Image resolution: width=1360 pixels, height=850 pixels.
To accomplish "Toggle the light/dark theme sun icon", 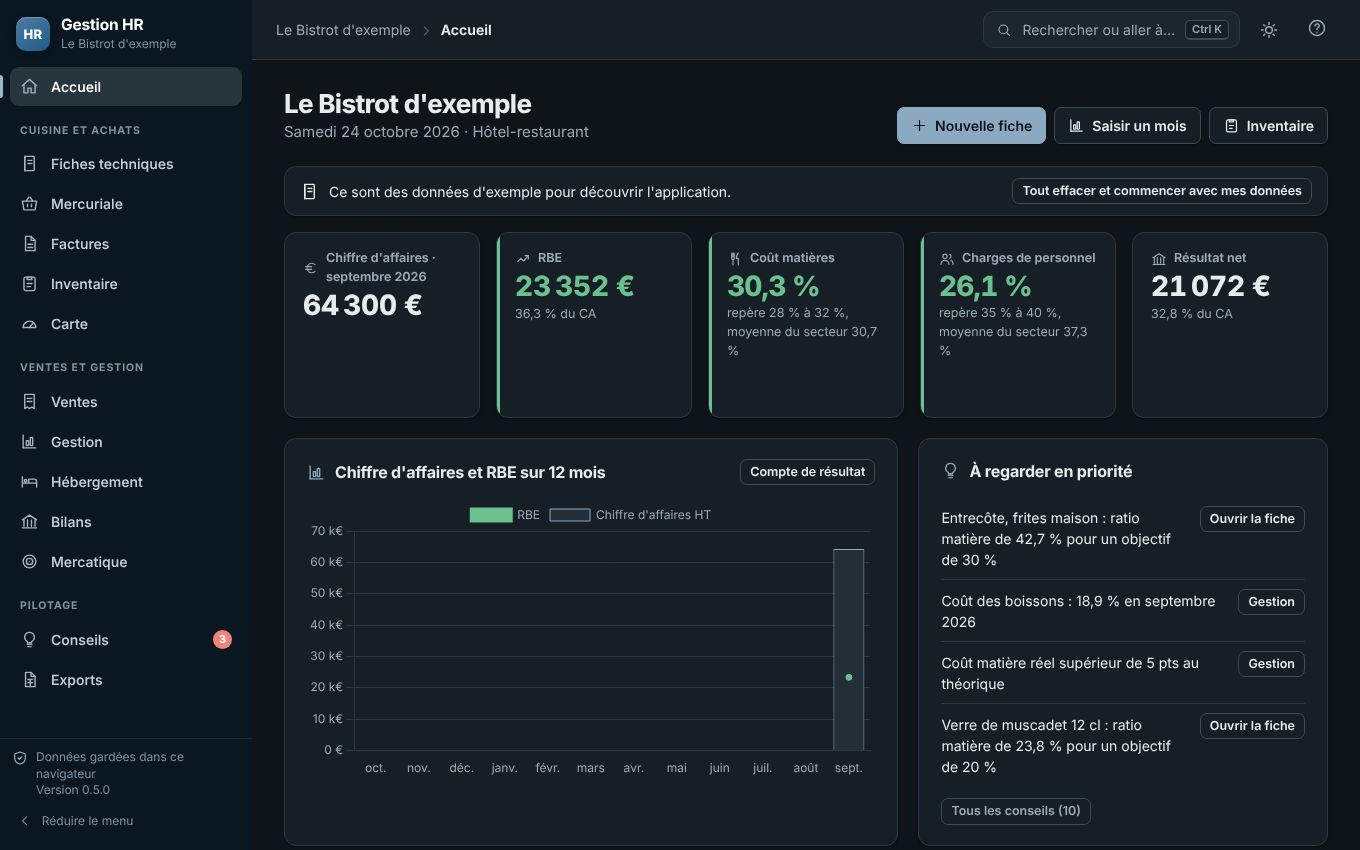I will (x=1269, y=30).
